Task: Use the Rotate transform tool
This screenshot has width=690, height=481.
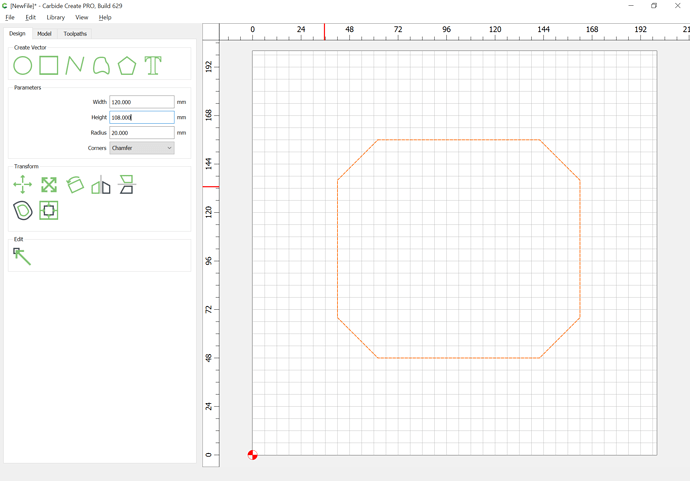Action: point(75,184)
